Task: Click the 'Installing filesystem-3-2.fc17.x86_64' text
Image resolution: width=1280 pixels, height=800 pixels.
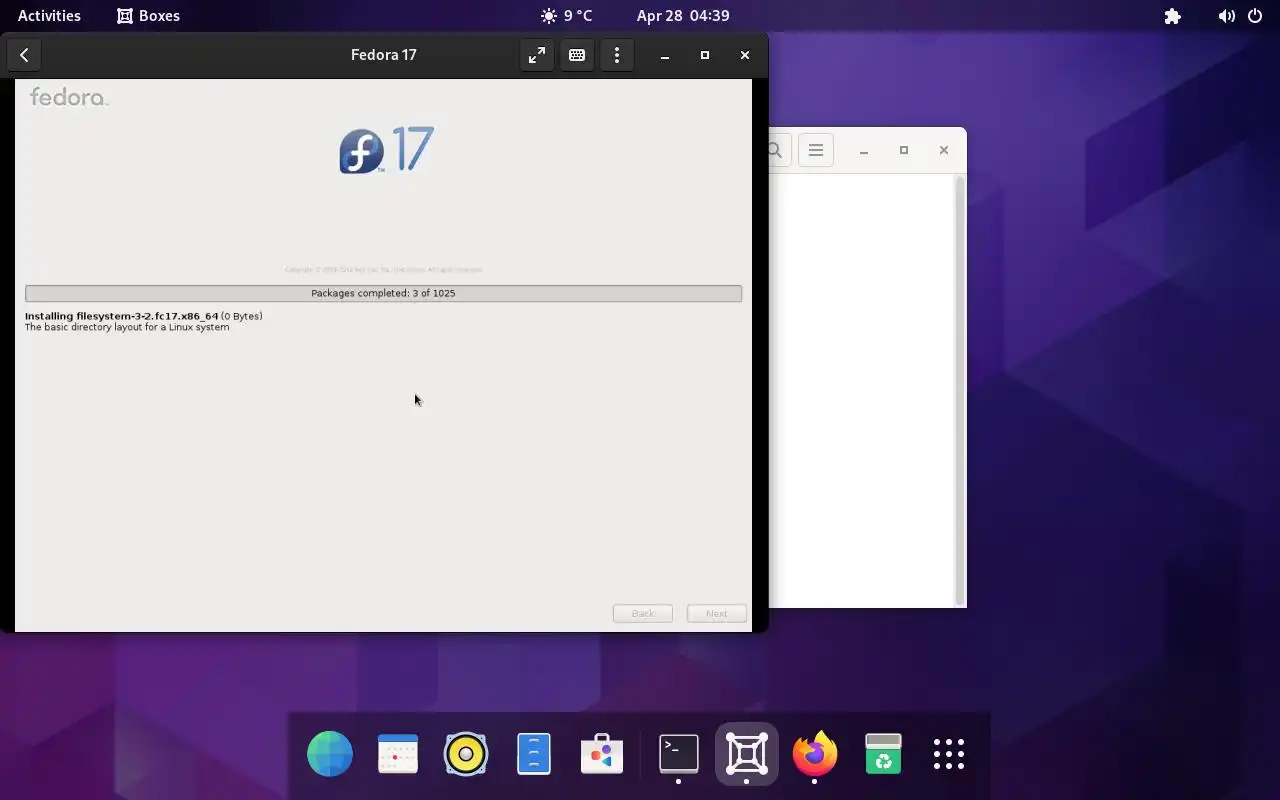Action: (x=121, y=316)
